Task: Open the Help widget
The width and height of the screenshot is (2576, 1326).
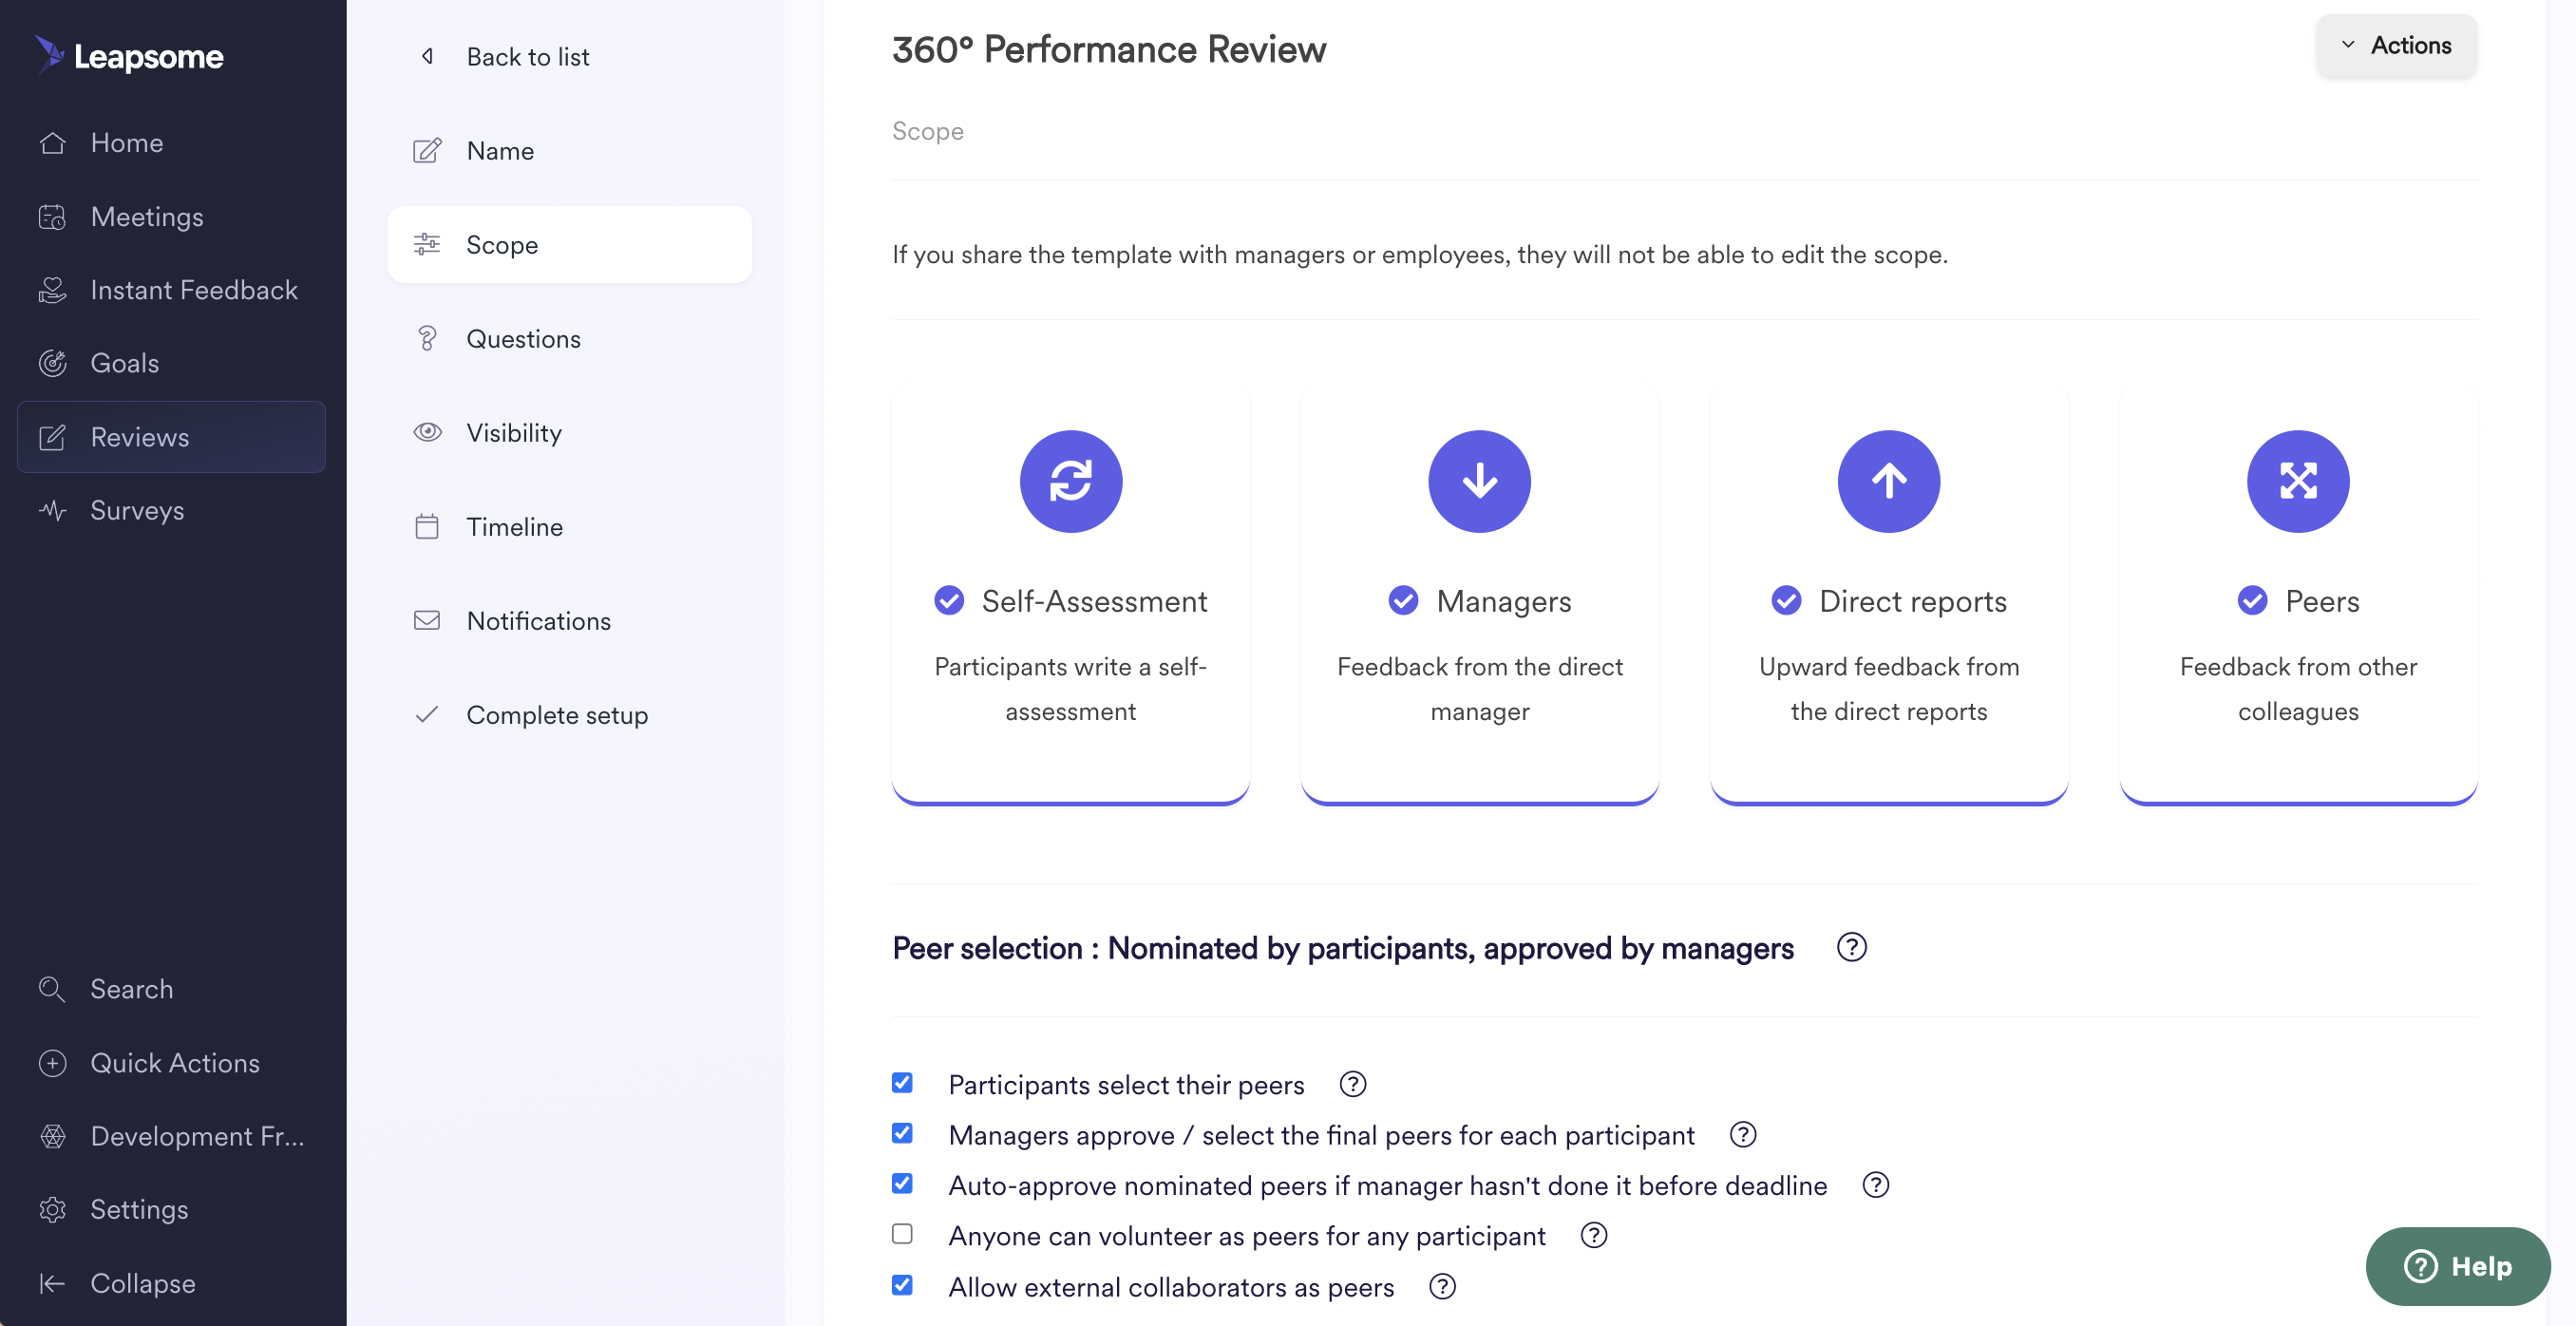Action: click(2457, 1266)
